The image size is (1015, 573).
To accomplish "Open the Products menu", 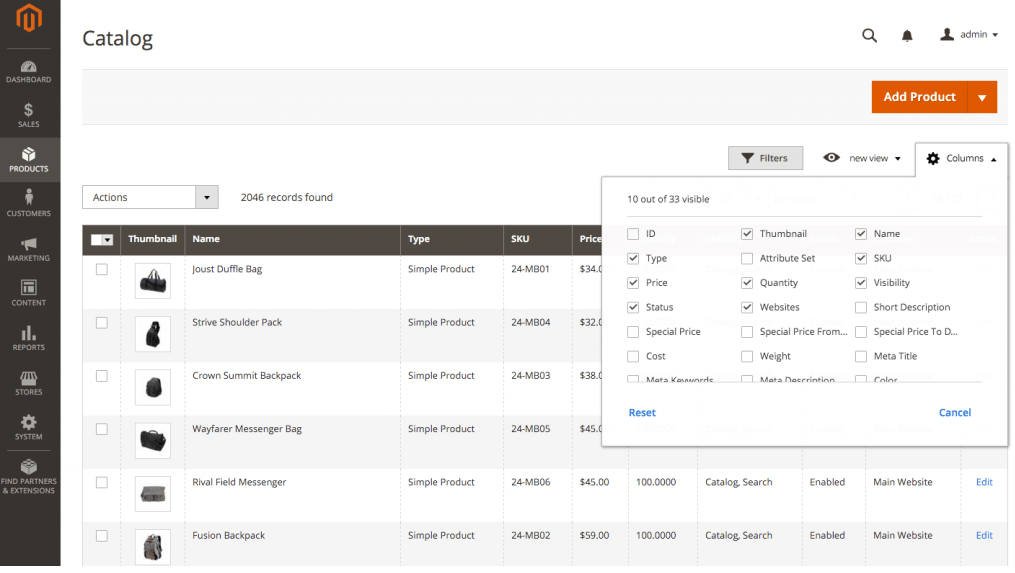I will coord(28,160).
